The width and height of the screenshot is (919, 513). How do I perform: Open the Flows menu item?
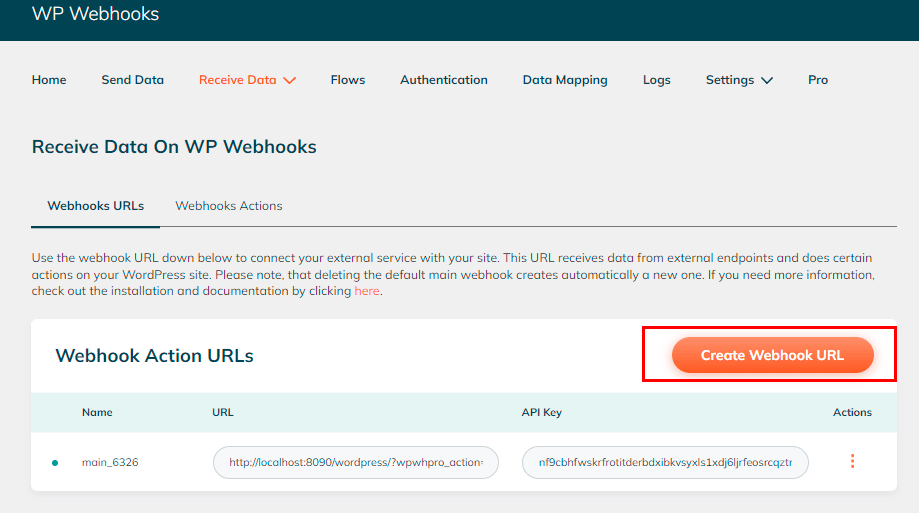(348, 80)
